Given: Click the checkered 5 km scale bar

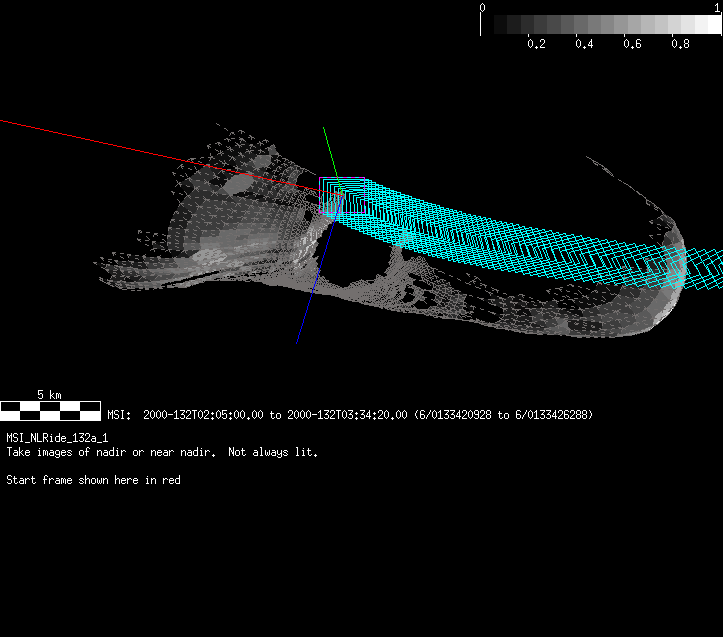Looking at the screenshot, I should (50, 411).
